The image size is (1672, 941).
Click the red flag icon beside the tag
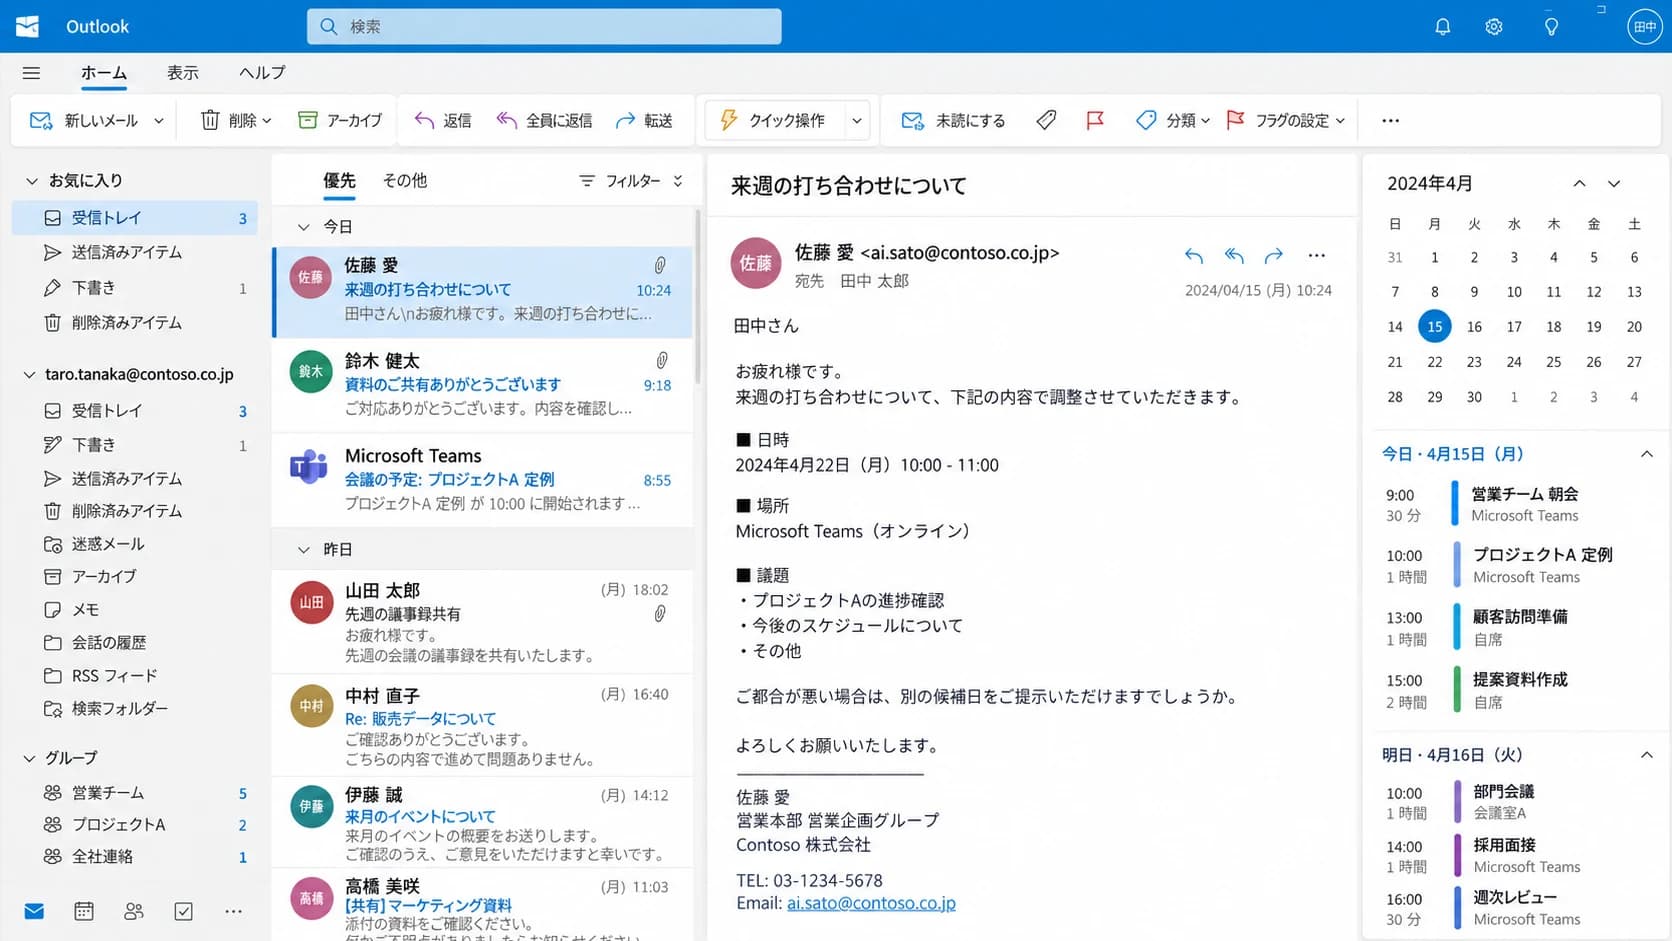coord(1095,120)
